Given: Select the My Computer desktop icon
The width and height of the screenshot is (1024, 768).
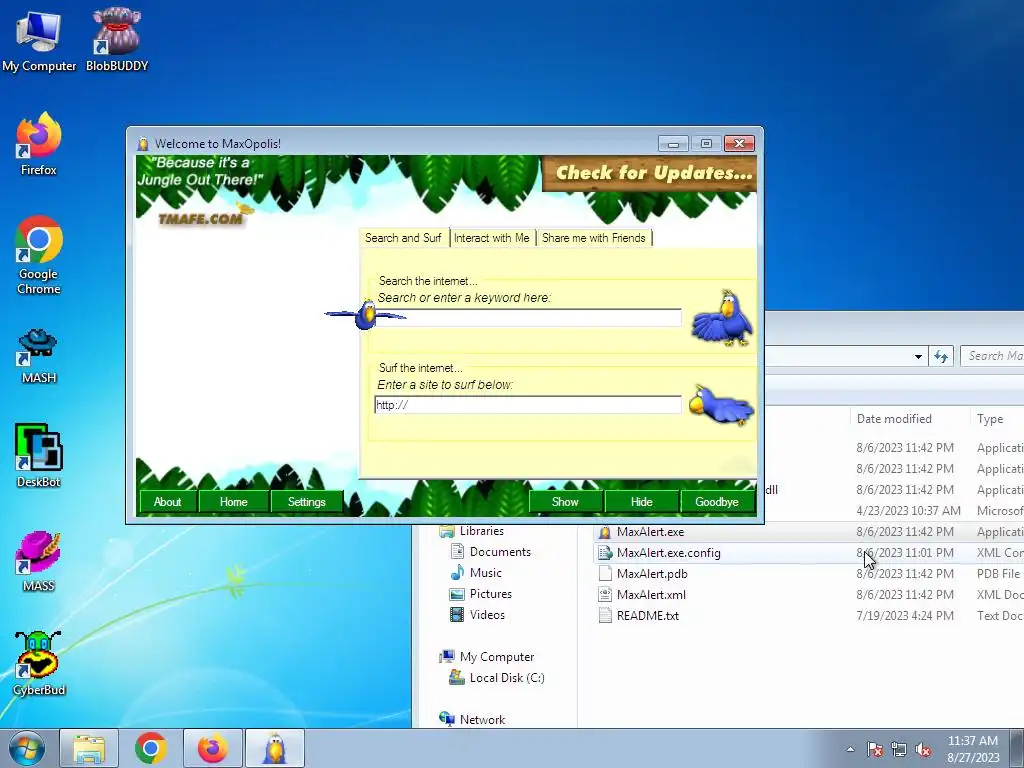Looking at the screenshot, I should [39, 40].
